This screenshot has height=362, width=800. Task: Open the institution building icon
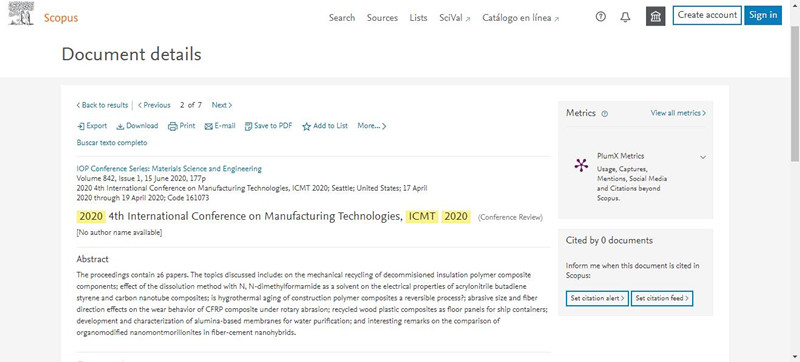click(656, 17)
